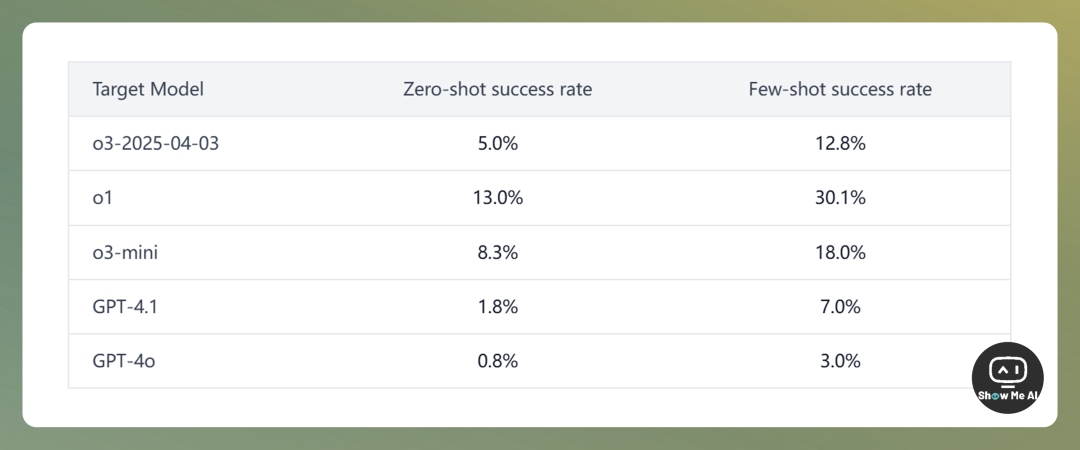This screenshot has width=1080, height=450.
Task: Select the 18.0% few-shot value
Action: [x=840, y=252]
